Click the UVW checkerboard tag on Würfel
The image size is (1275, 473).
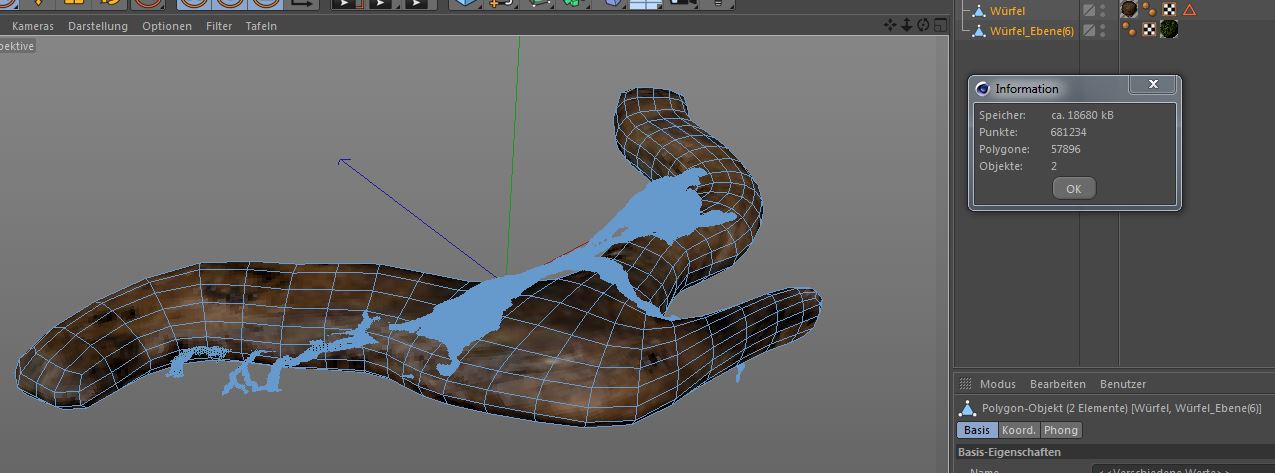pyautogui.click(x=1169, y=10)
